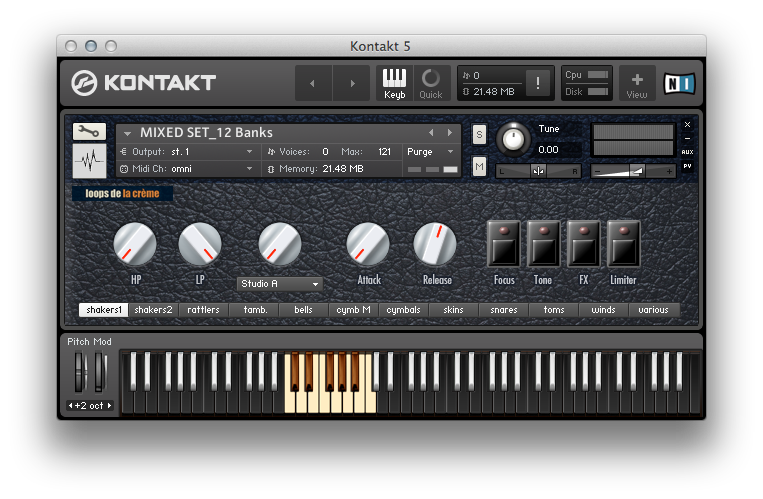The width and height of the screenshot is (763, 499).
Task: Select the bells bank tab
Action: (304, 310)
